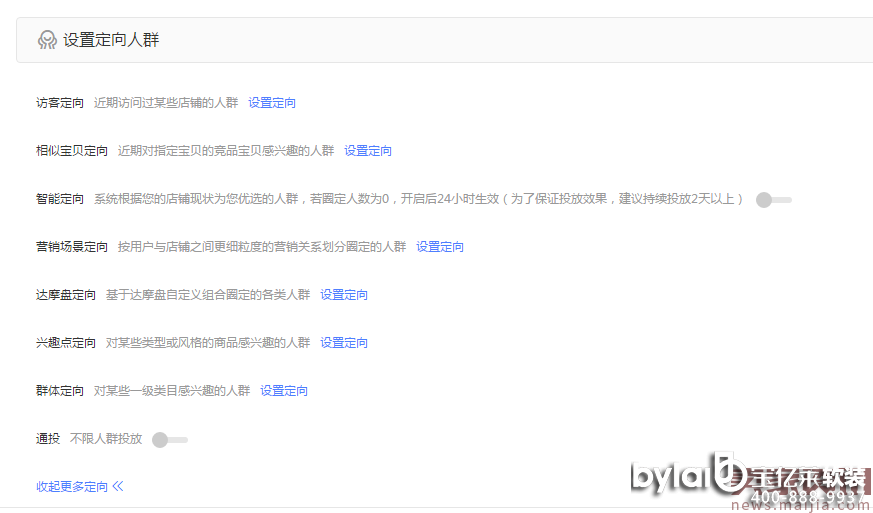
Task: Click the 营销场景定向 label
Action: click(x=72, y=247)
